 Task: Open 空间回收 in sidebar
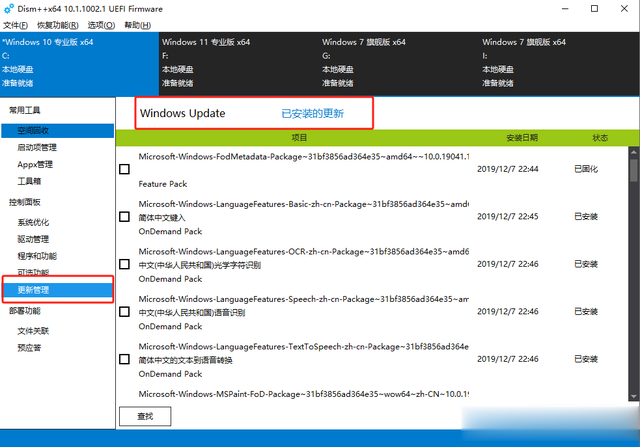(58, 131)
